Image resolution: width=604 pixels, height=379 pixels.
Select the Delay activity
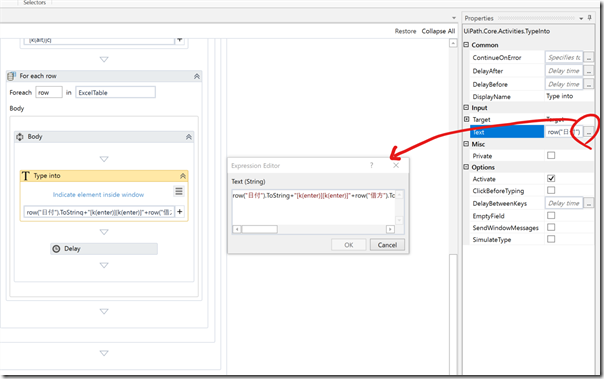(104, 249)
